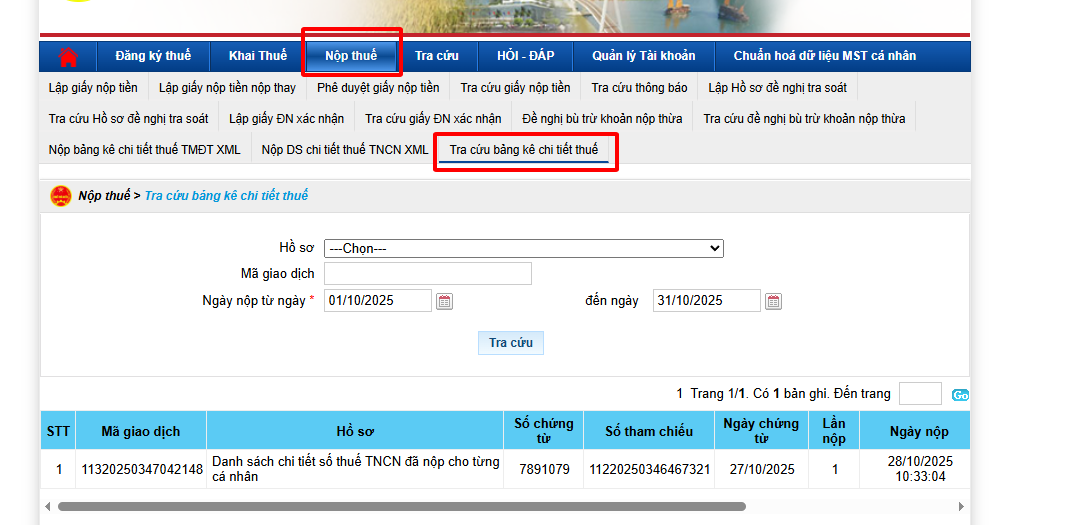Image resolution: width=1080 pixels, height=525 pixels.
Task: Click the Tra cứu search button
Action: coord(510,343)
